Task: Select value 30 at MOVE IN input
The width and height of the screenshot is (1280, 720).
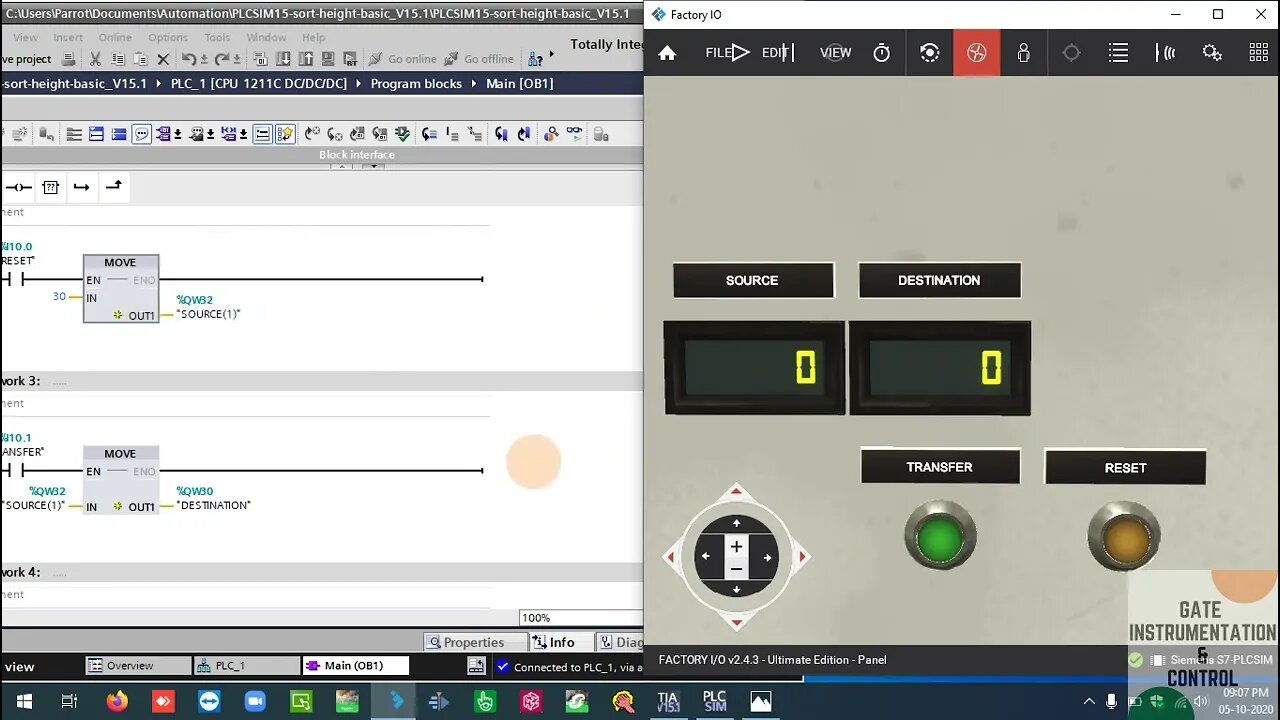Action: pos(59,296)
